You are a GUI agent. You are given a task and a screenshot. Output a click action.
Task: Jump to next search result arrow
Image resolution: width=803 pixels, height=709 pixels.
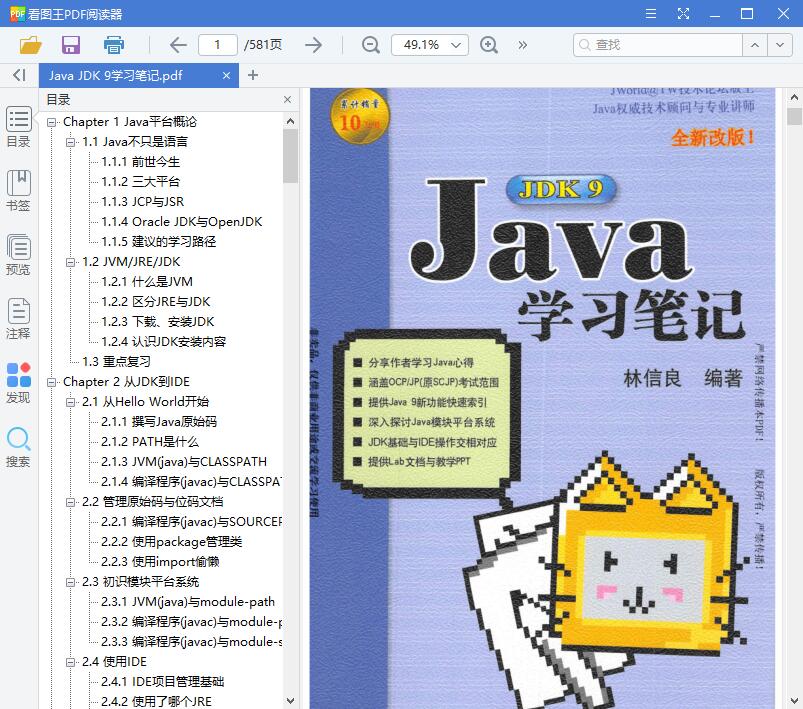(779, 45)
